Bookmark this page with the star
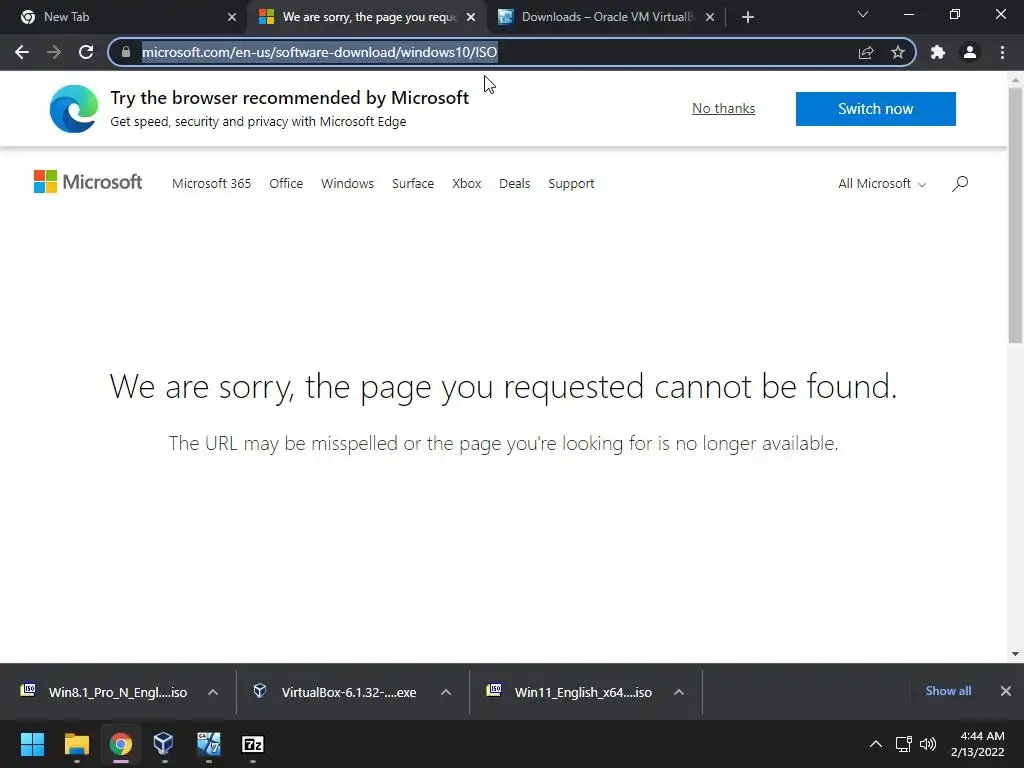This screenshot has height=768, width=1024. tap(898, 52)
